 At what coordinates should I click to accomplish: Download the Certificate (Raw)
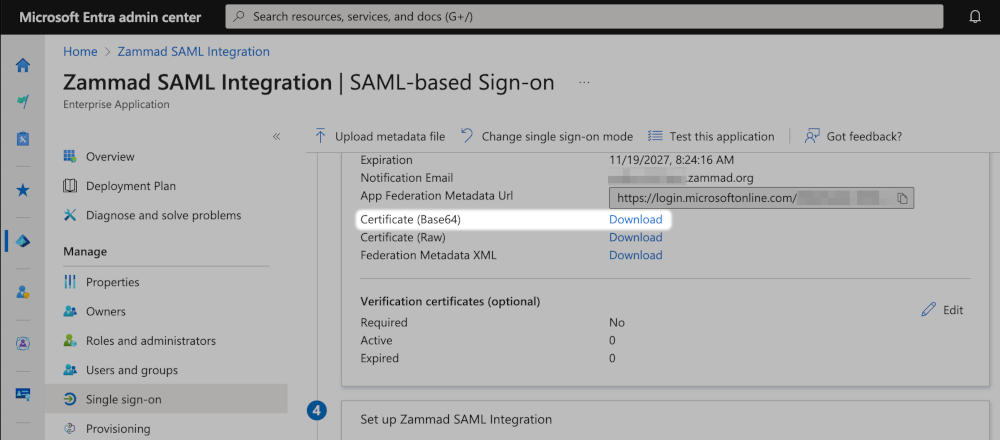point(635,237)
